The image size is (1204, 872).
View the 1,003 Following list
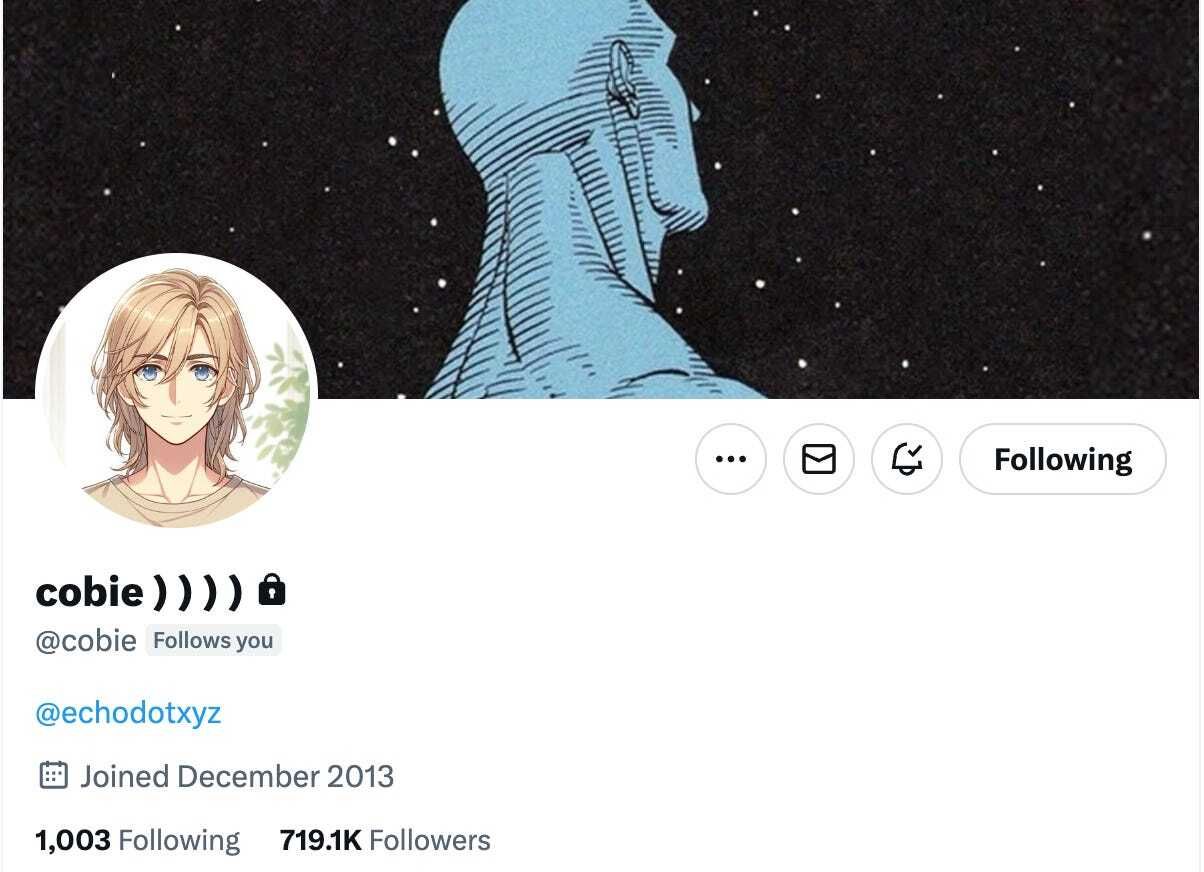point(138,840)
